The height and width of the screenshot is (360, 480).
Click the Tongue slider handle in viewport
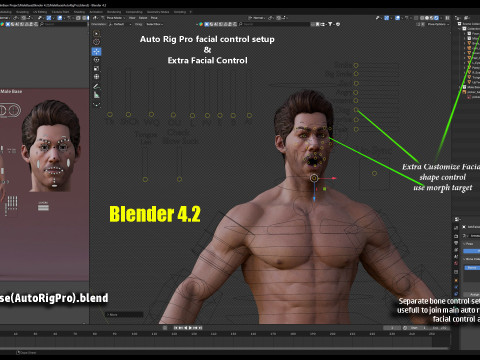(145, 179)
